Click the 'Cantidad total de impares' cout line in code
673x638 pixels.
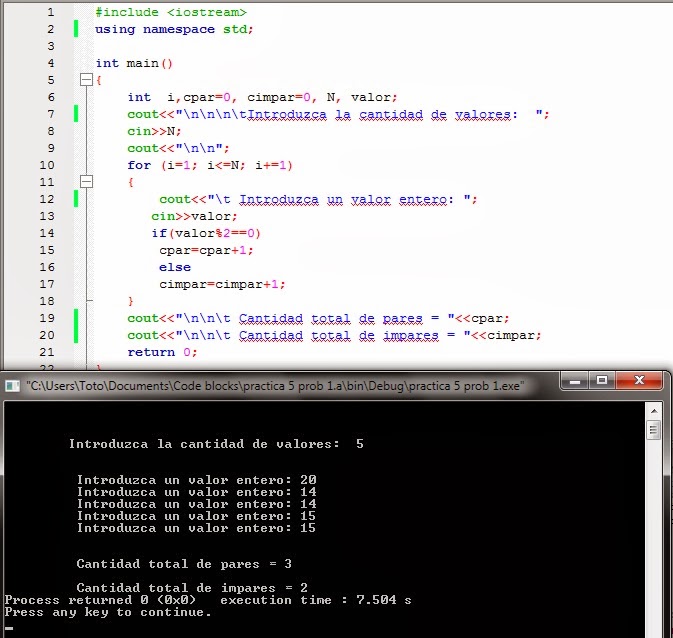(334, 335)
